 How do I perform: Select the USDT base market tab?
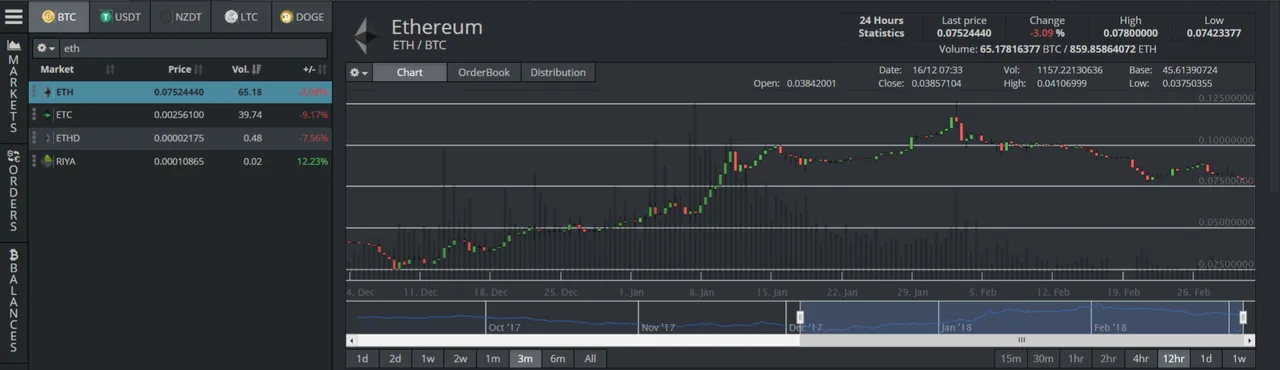tap(120, 17)
